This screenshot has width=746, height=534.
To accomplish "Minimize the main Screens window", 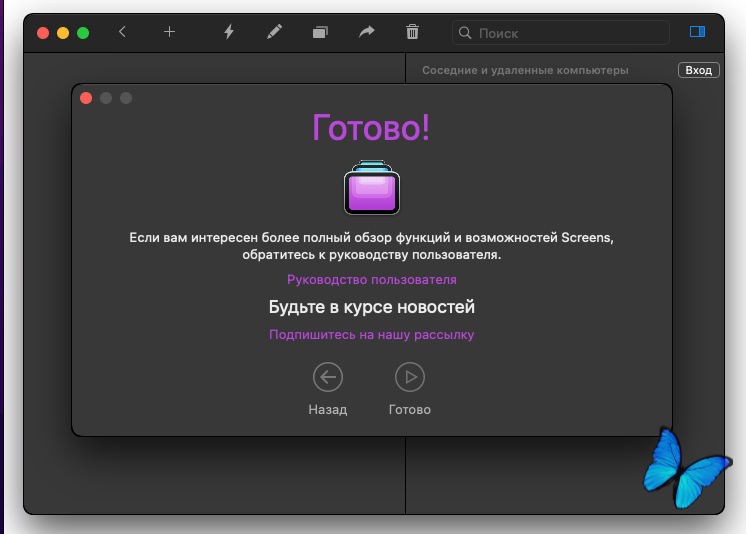I will (x=63, y=33).
